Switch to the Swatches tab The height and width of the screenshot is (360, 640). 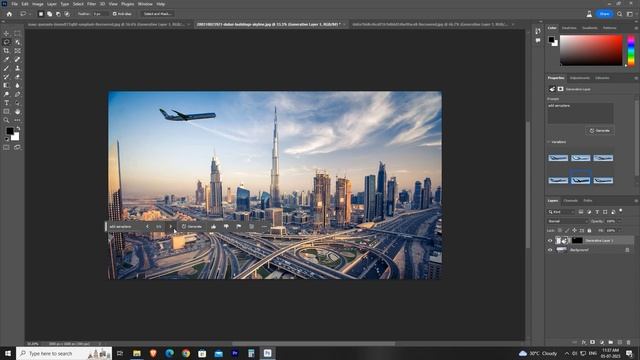(569, 28)
